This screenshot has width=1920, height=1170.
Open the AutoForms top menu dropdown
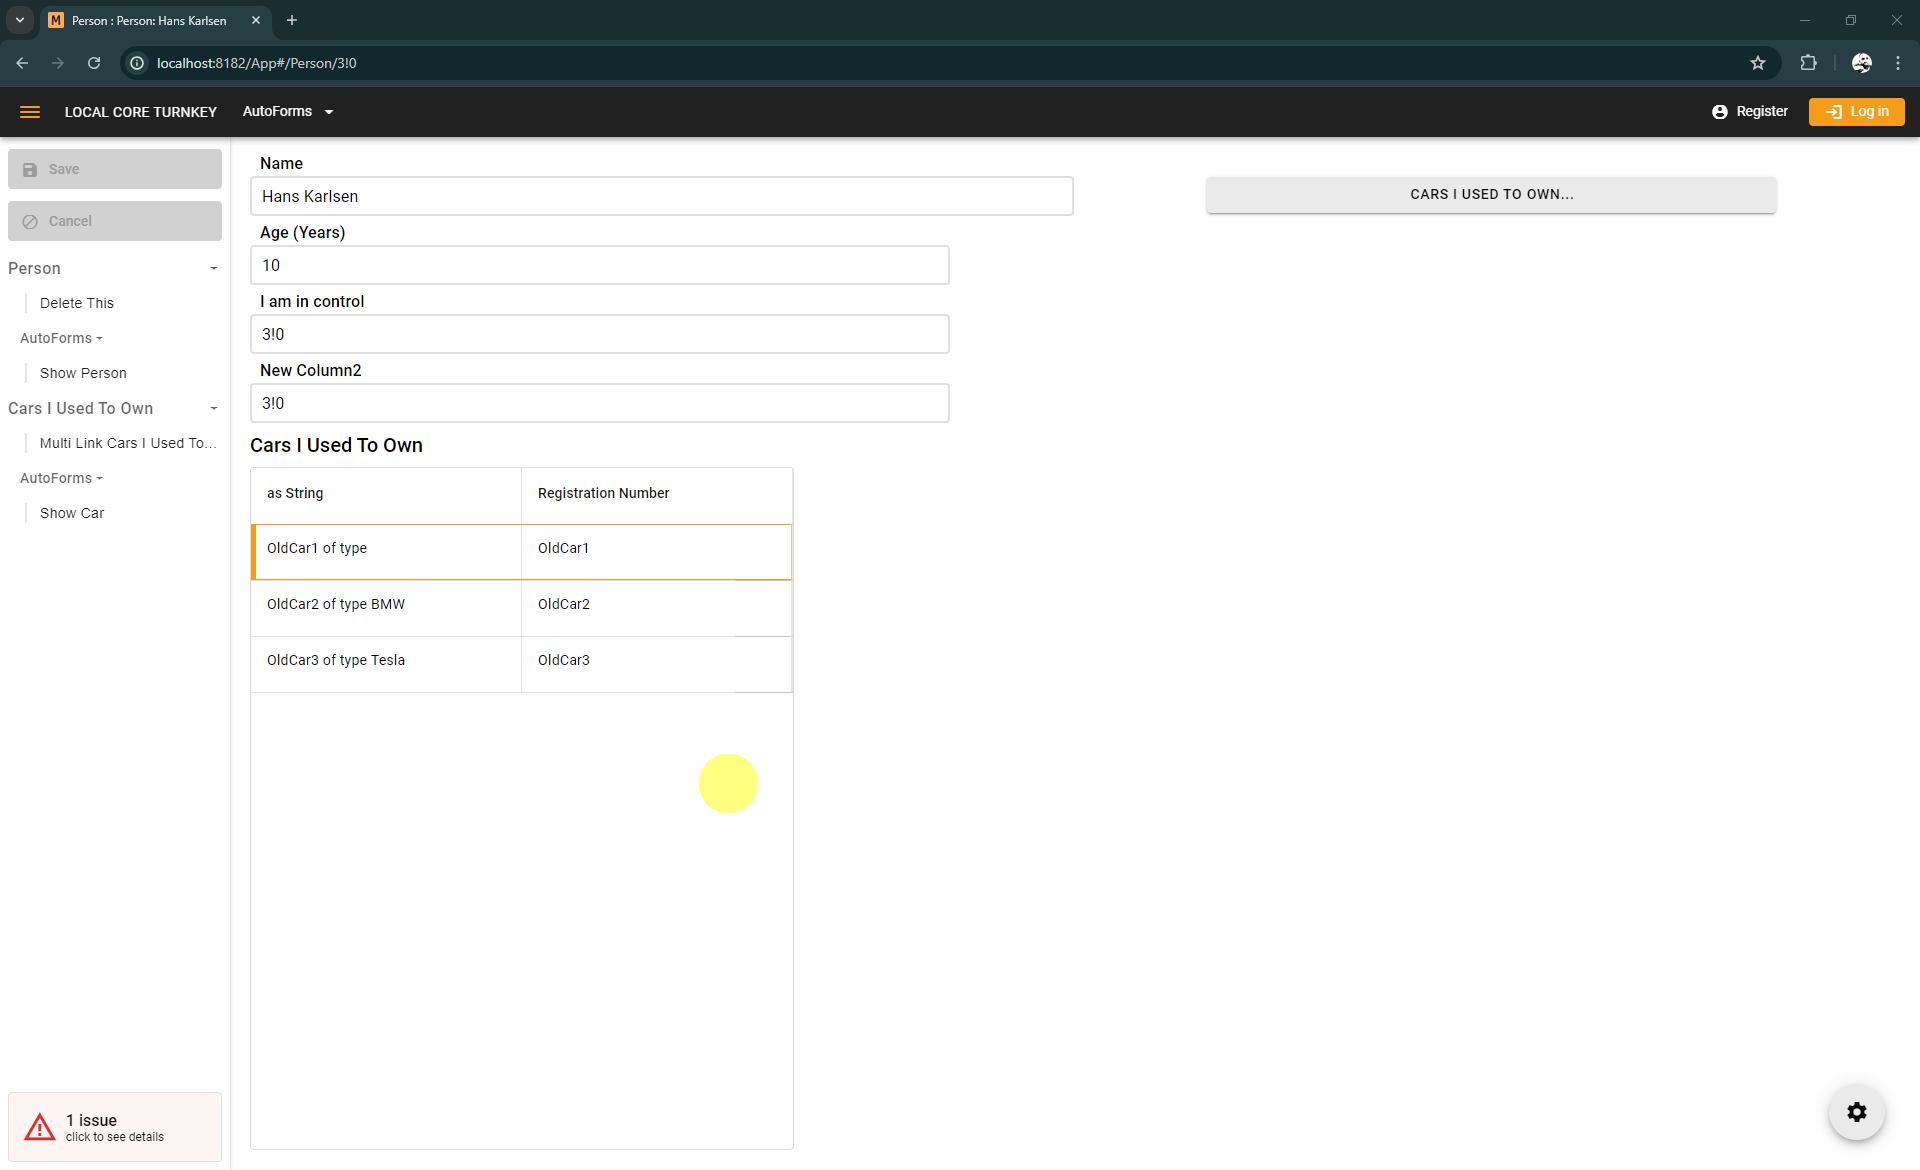[287, 112]
